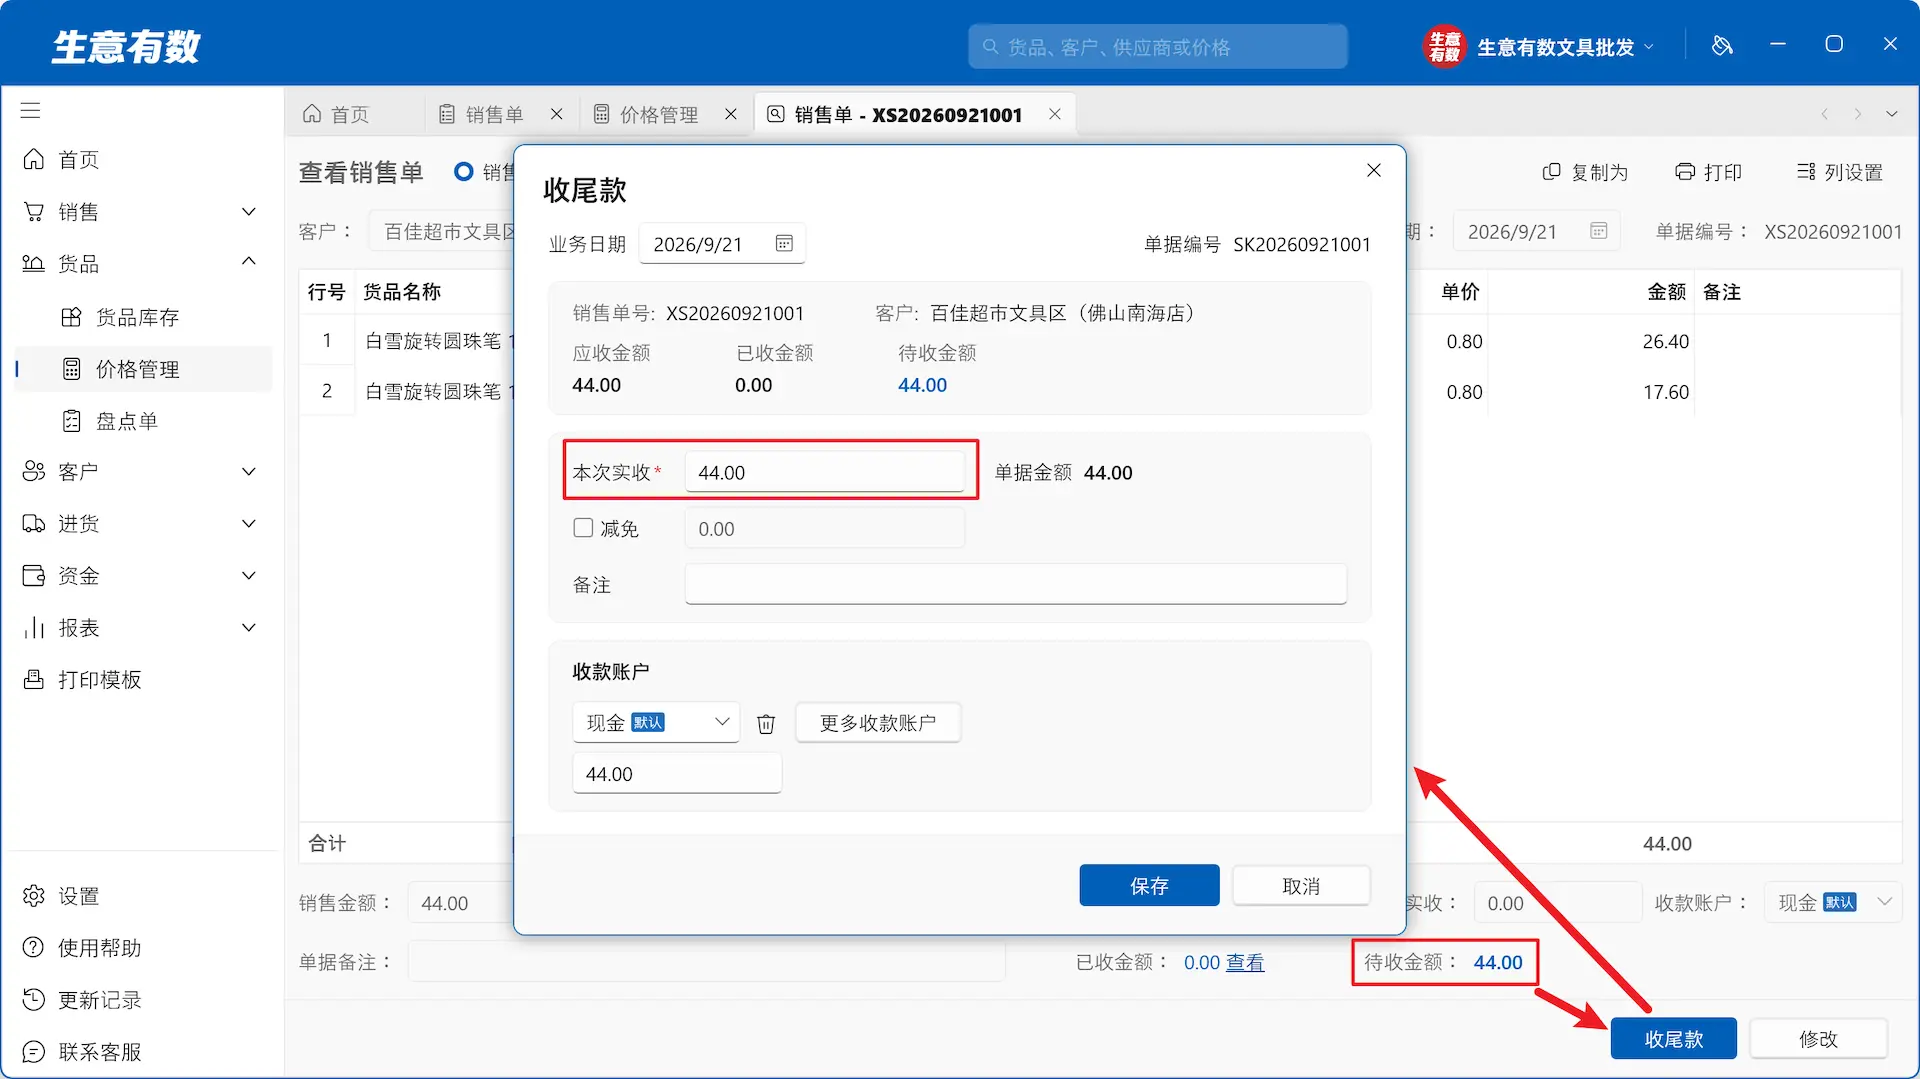
Task: Open 联系客服 in sidebar
Action: coord(140,1052)
